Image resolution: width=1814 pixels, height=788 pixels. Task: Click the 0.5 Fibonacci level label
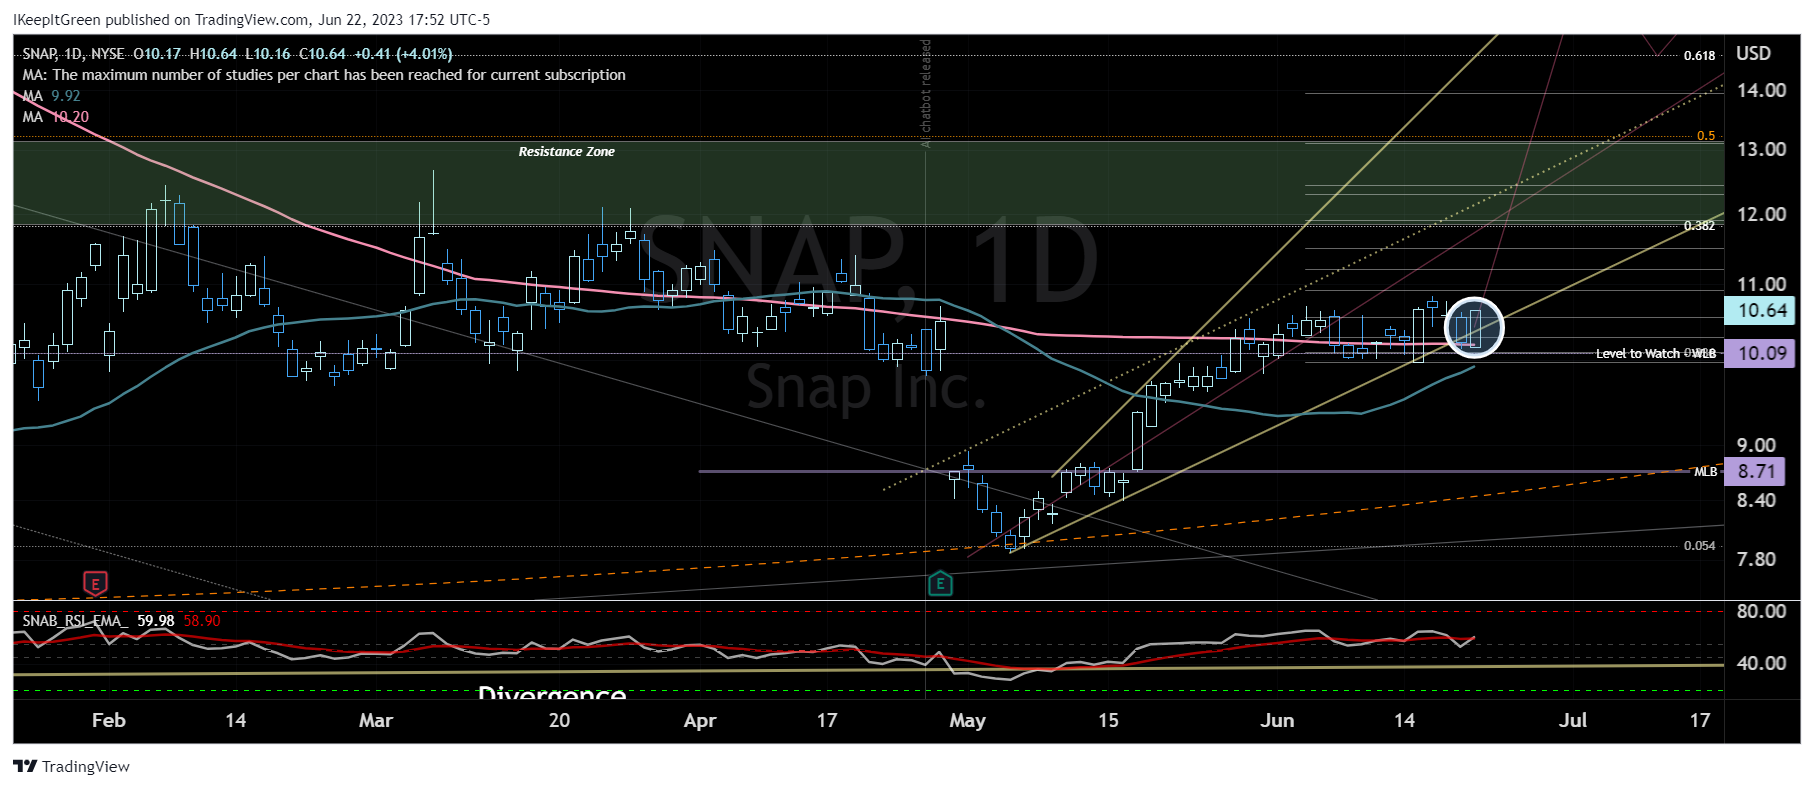(x=1706, y=136)
